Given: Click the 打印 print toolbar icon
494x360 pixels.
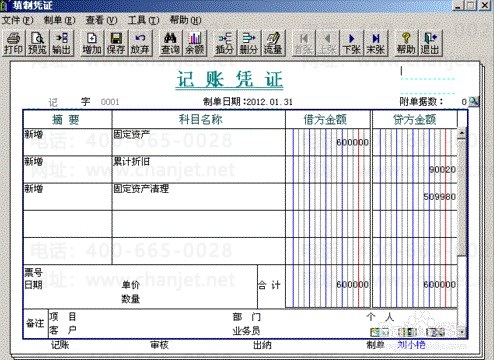Looking at the screenshot, I should (13, 43).
